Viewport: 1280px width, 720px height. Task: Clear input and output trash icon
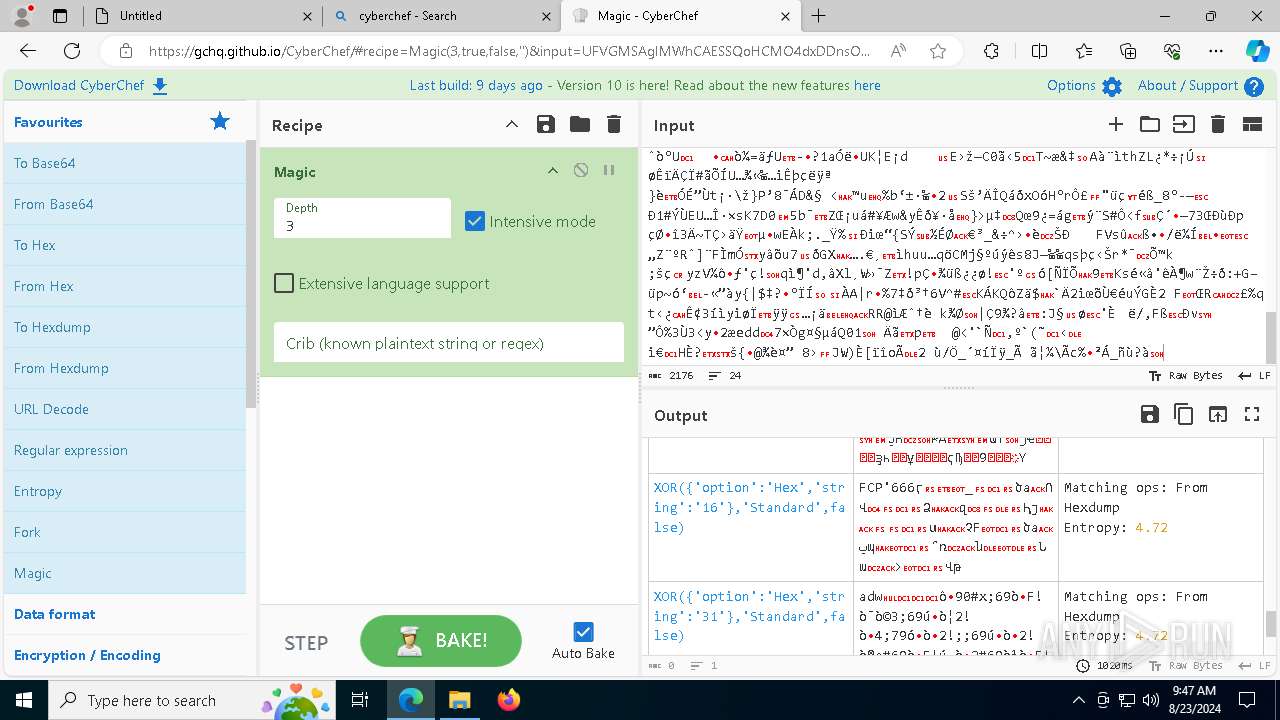tap(1218, 124)
